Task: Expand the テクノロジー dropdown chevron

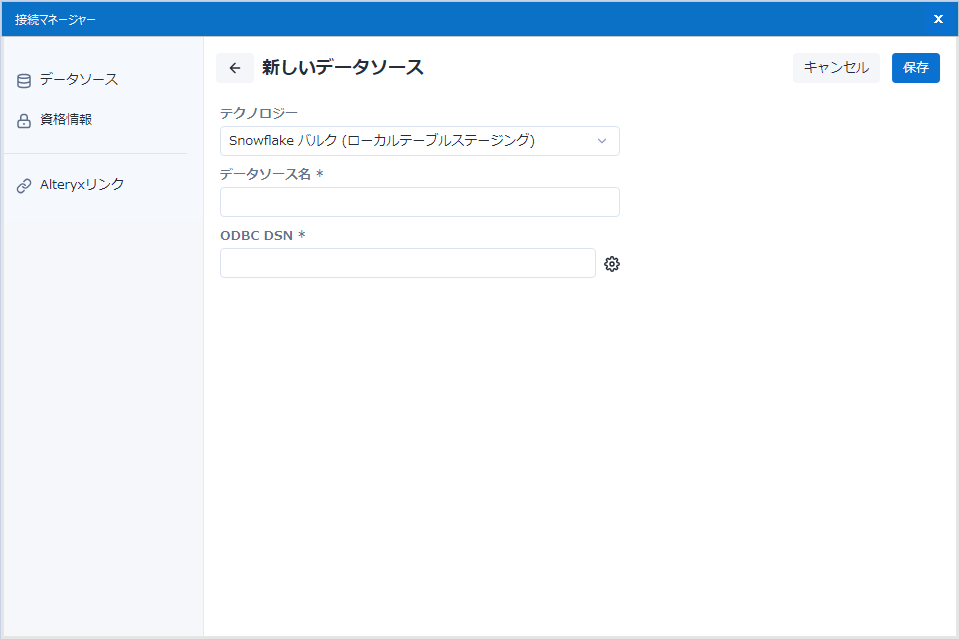Action: pos(602,141)
